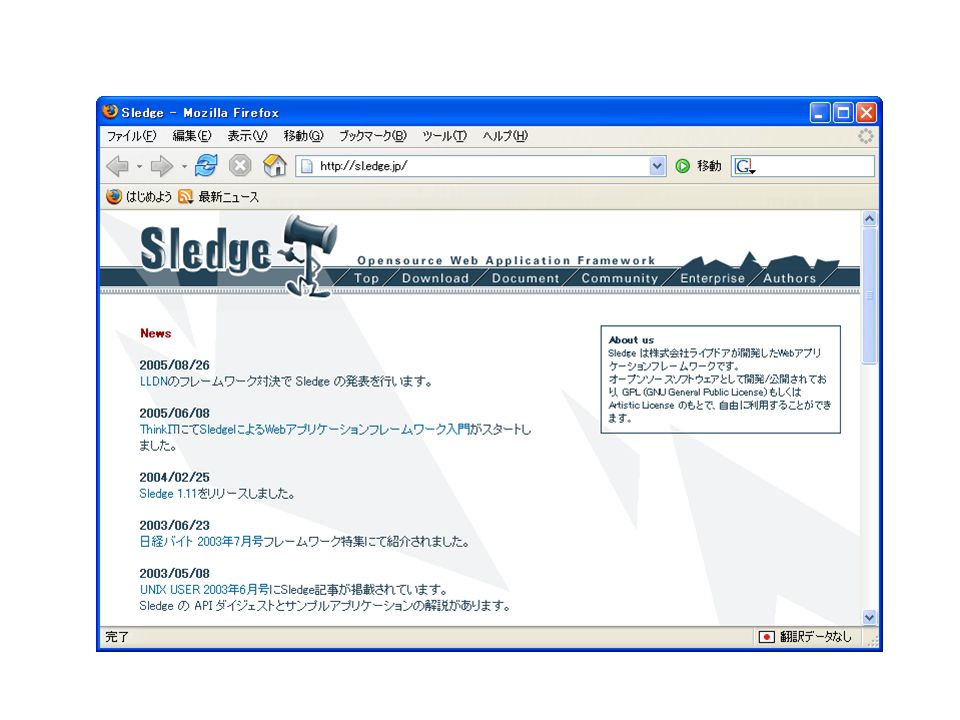Screen dimensions: 960x720
Task: Go forward with the Forward arrow
Action: coord(161,166)
